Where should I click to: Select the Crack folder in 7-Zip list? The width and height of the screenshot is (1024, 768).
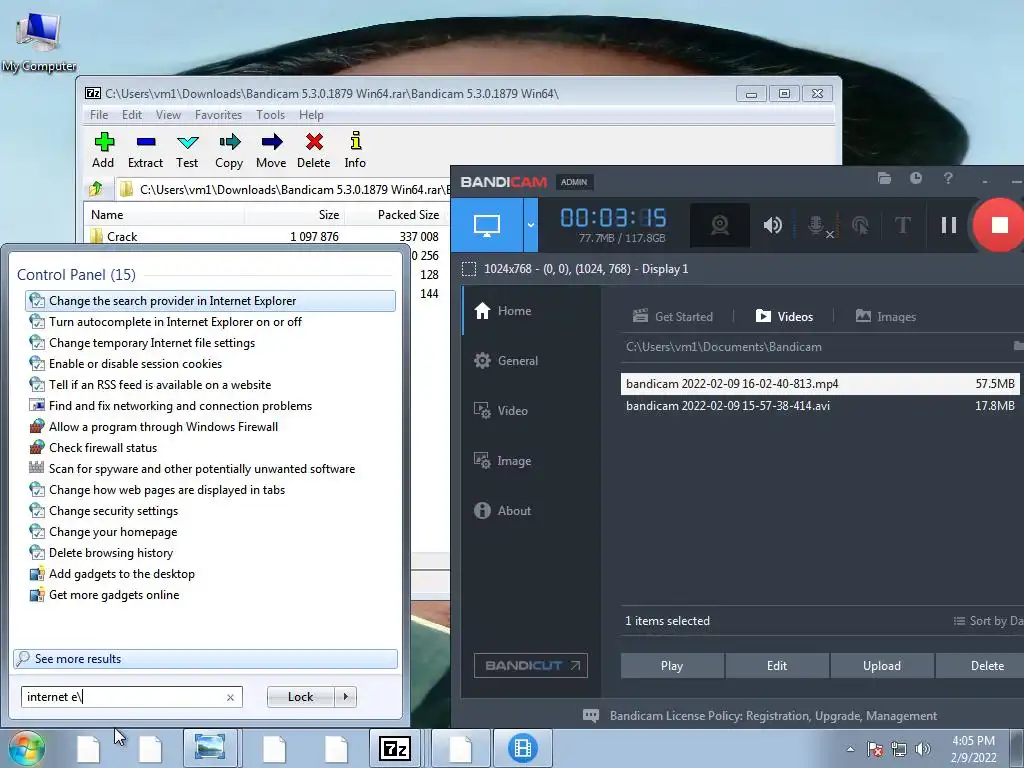(x=121, y=236)
